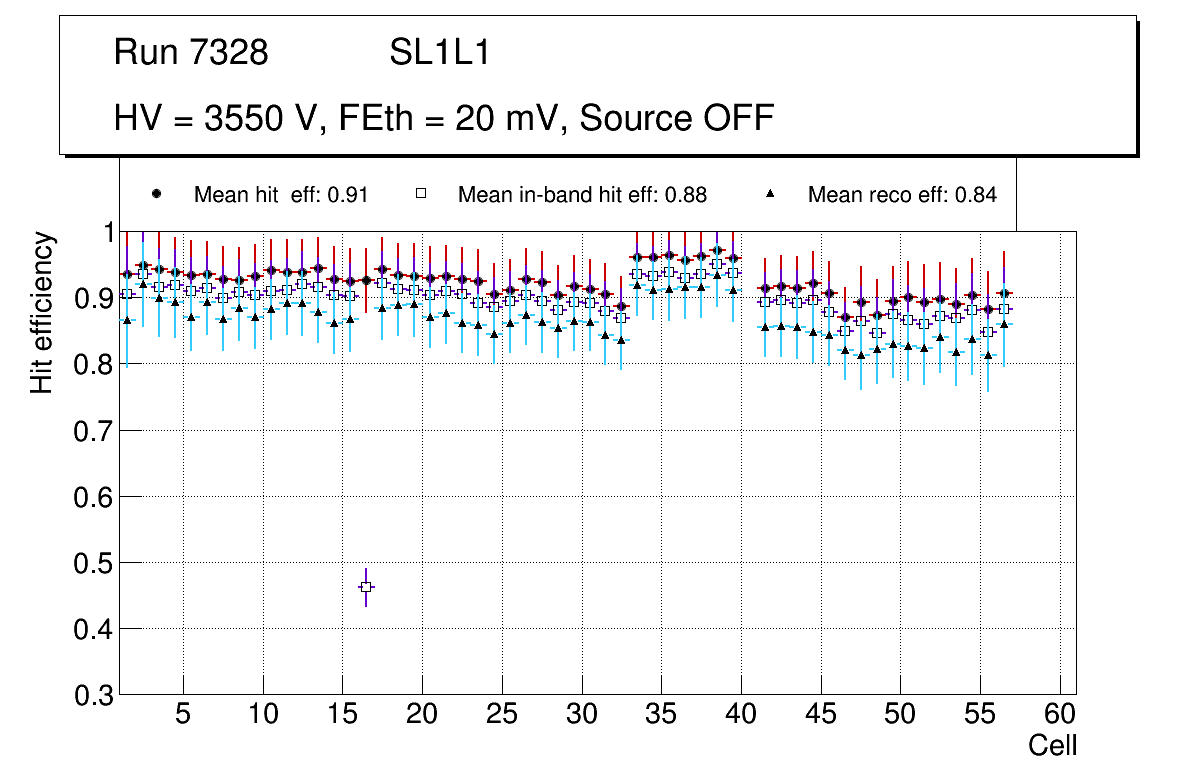1196x772 pixels.
Task: Click x-axis tick label 20
Action: click(x=422, y=716)
